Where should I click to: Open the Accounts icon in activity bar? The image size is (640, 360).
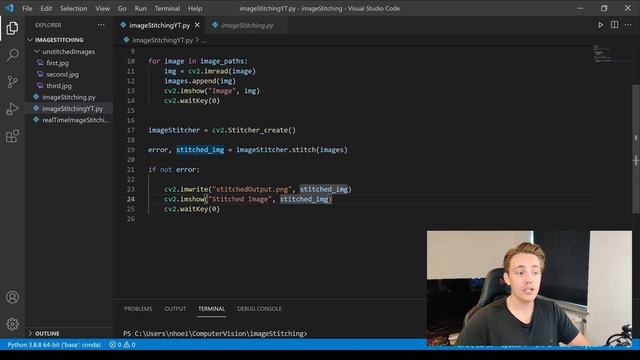pyautogui.click(x=12, y=297)
